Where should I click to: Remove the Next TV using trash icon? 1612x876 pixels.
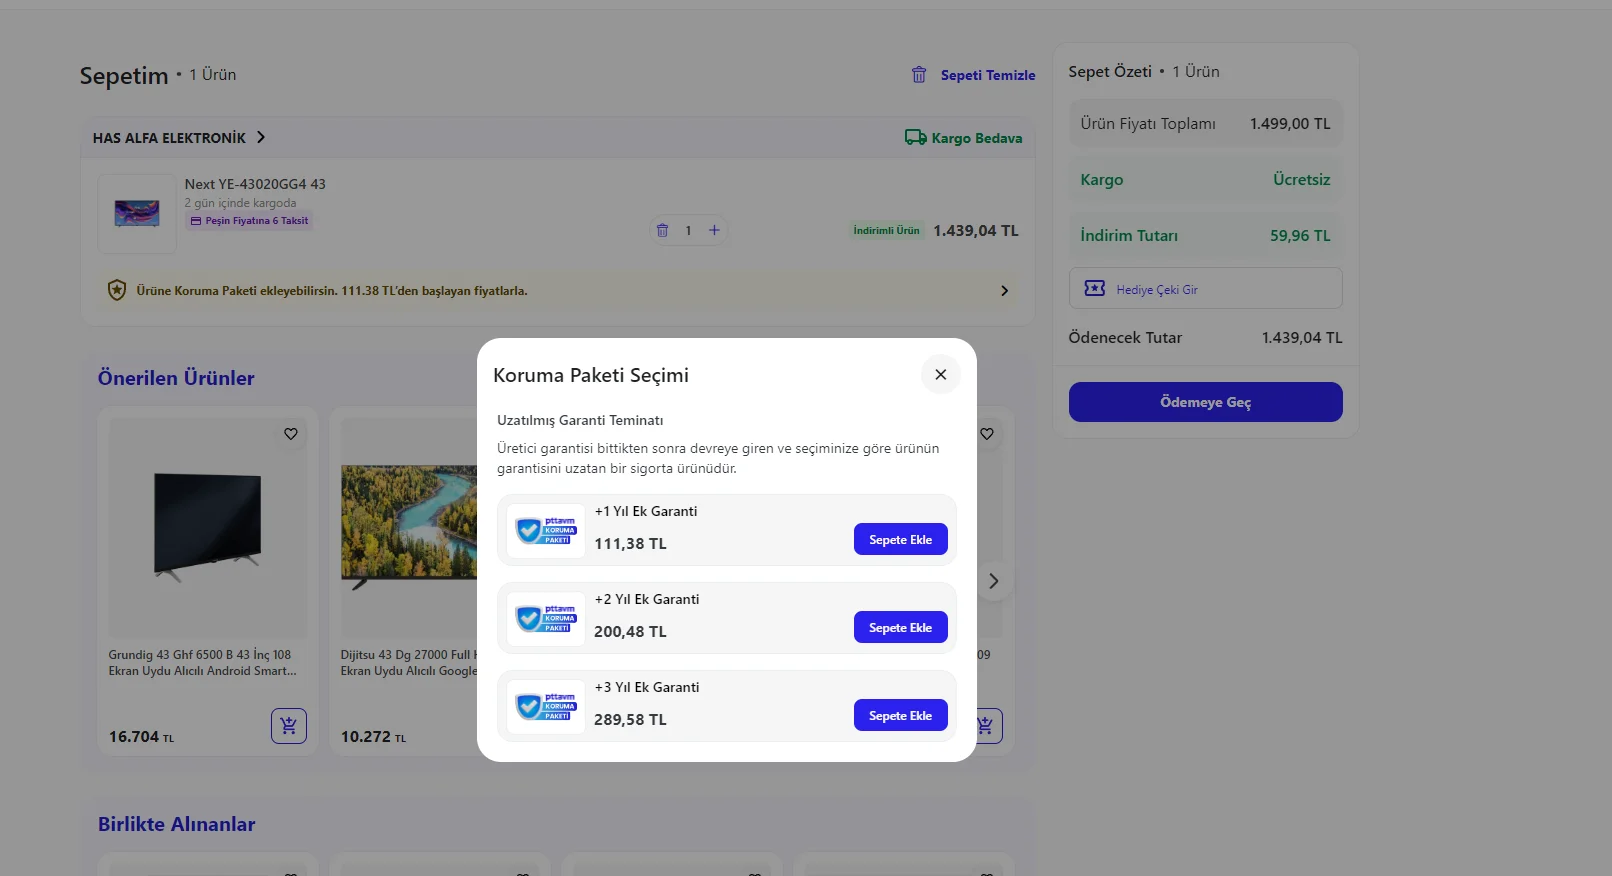[x=662, y=231]
